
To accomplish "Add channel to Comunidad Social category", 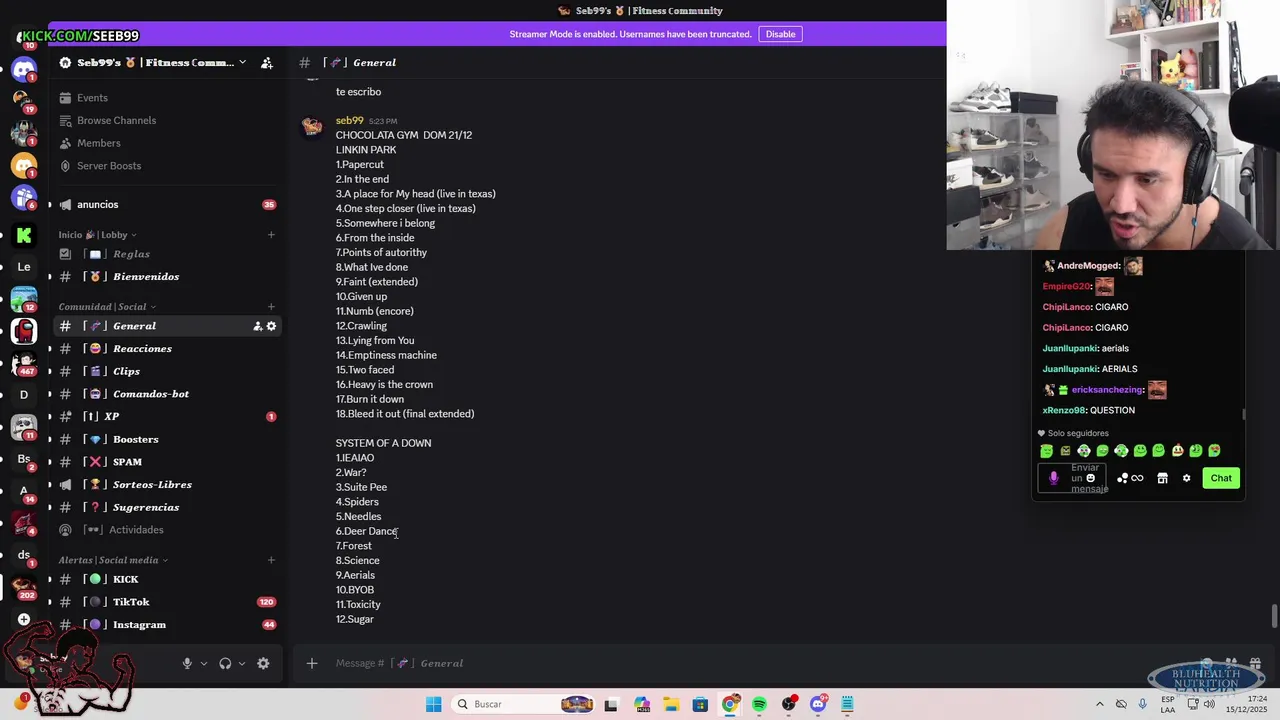I will click(271, 307).
